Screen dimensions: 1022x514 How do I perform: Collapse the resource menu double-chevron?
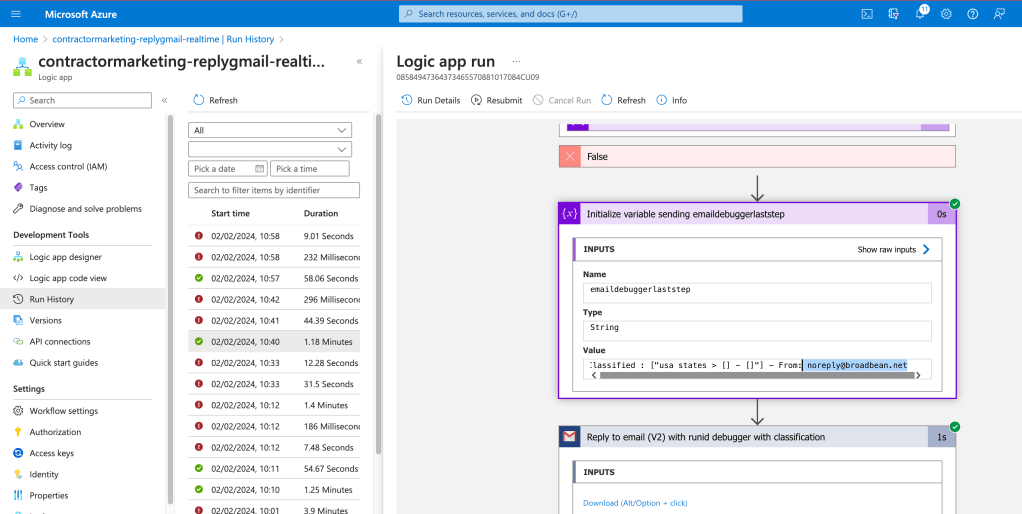tap(164, 100)
